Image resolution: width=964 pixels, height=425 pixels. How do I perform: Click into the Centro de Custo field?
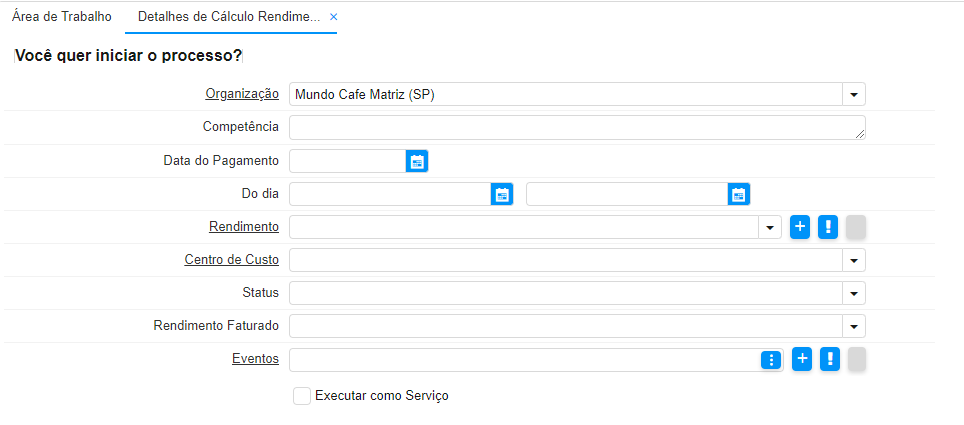(x=566, y=260)
